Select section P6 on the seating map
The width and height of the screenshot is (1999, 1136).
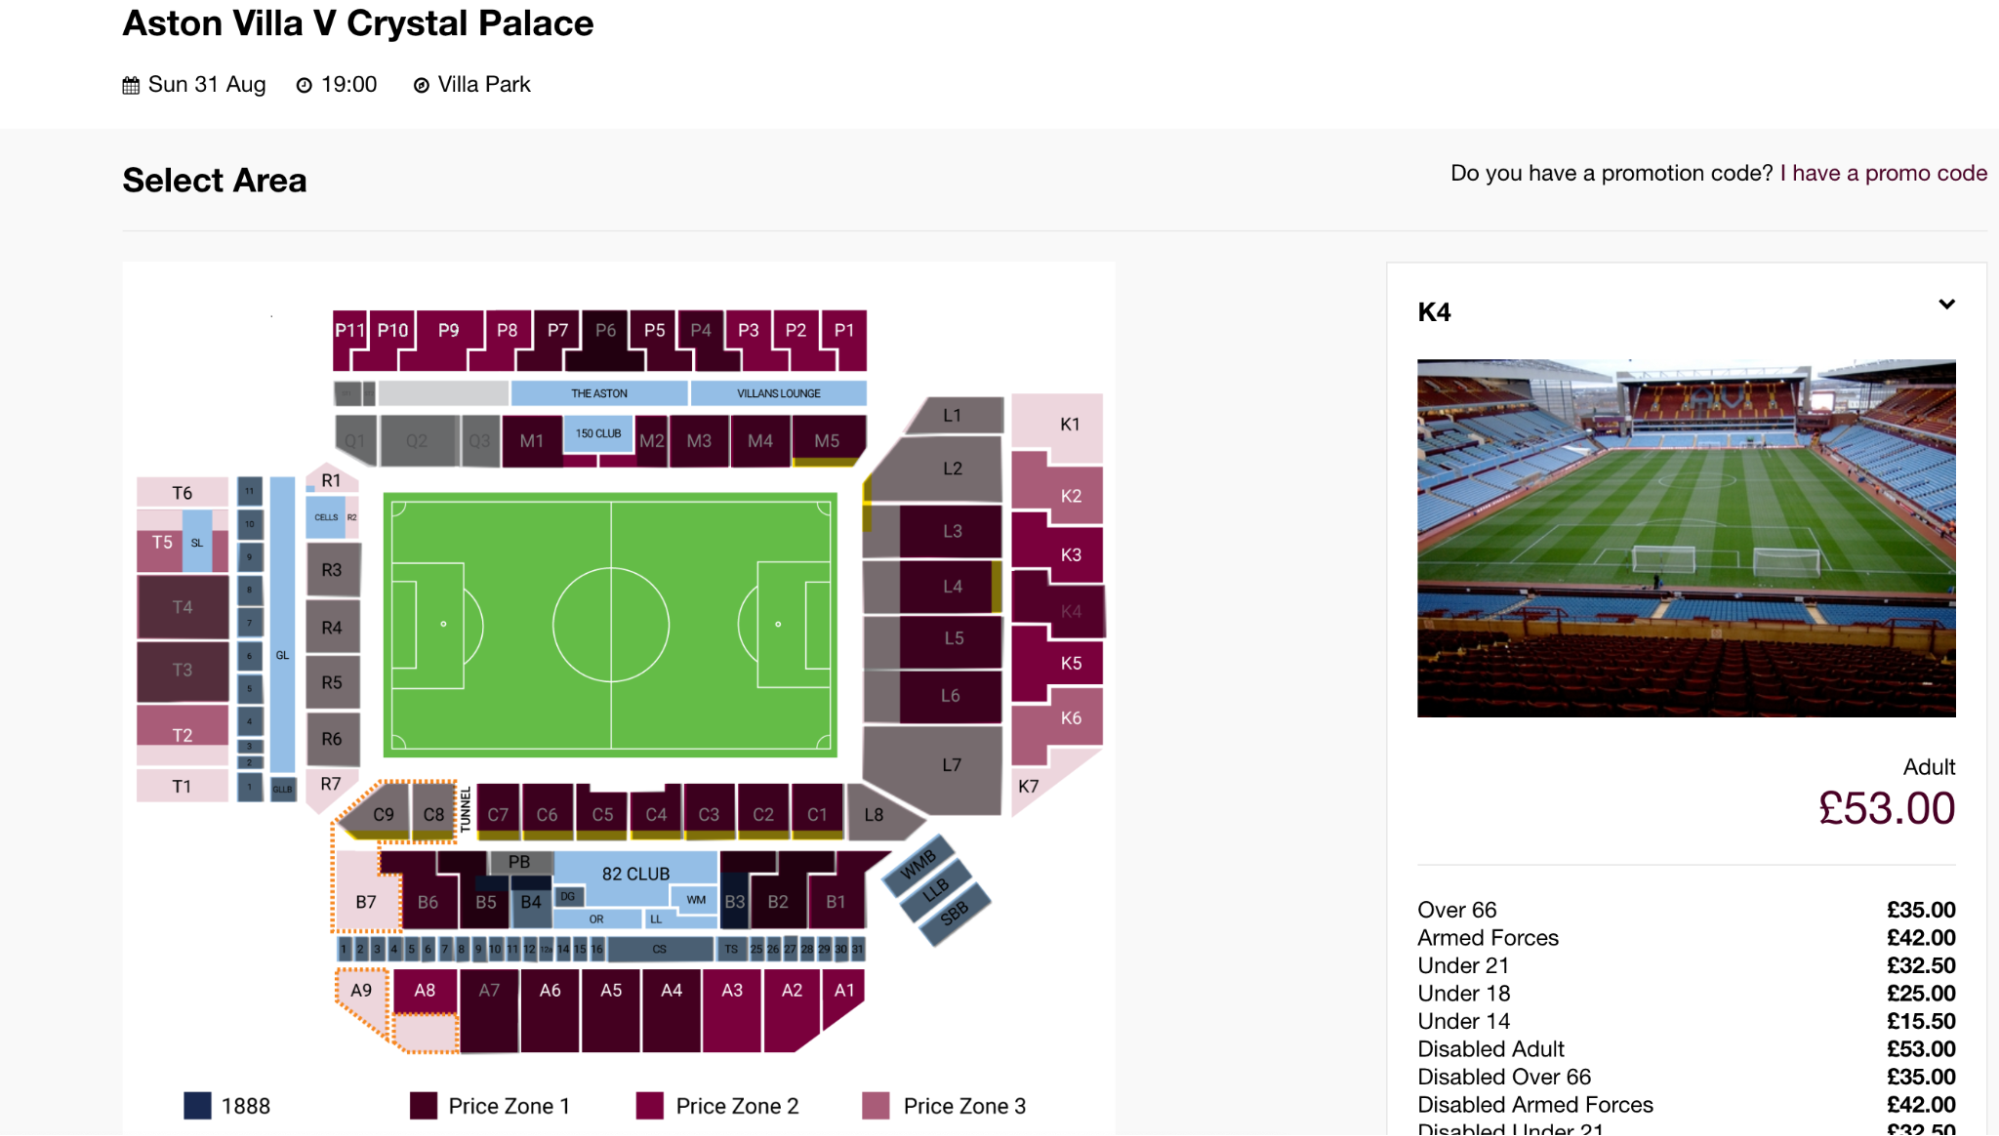click(607, 330)
